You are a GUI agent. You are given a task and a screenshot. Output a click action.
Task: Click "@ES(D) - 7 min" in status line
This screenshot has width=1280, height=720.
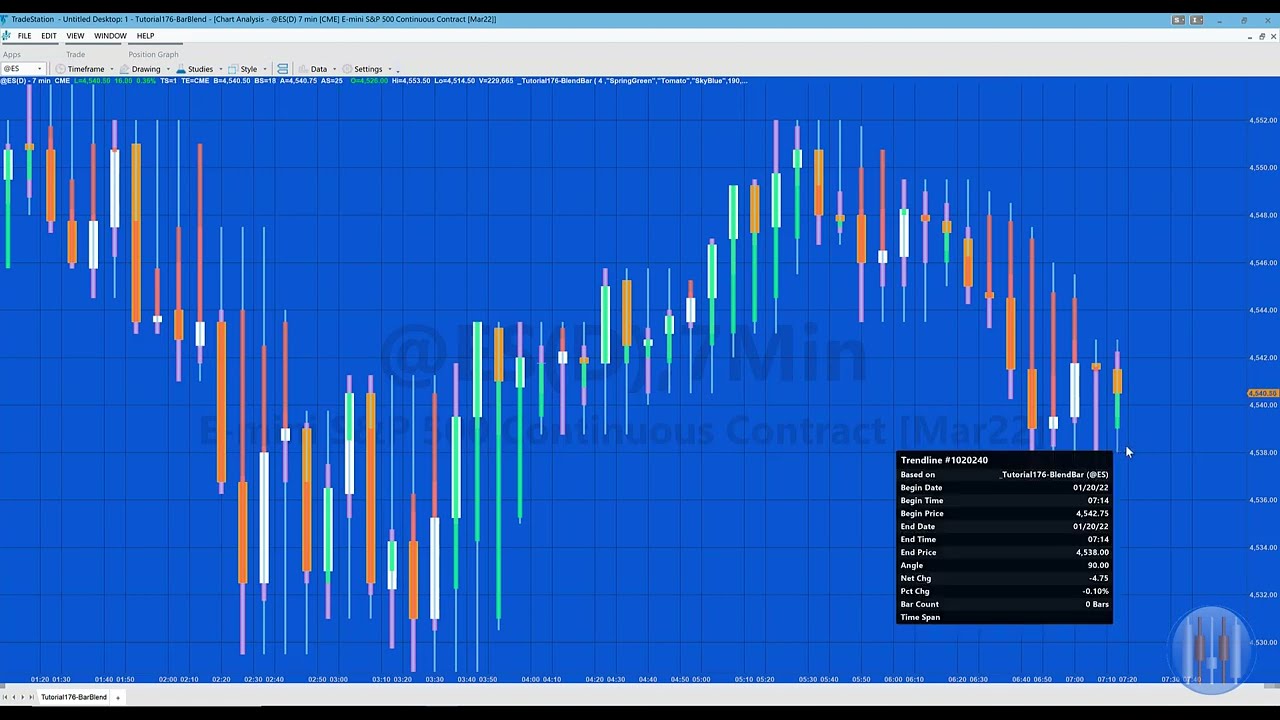click(x=25, y=81)
